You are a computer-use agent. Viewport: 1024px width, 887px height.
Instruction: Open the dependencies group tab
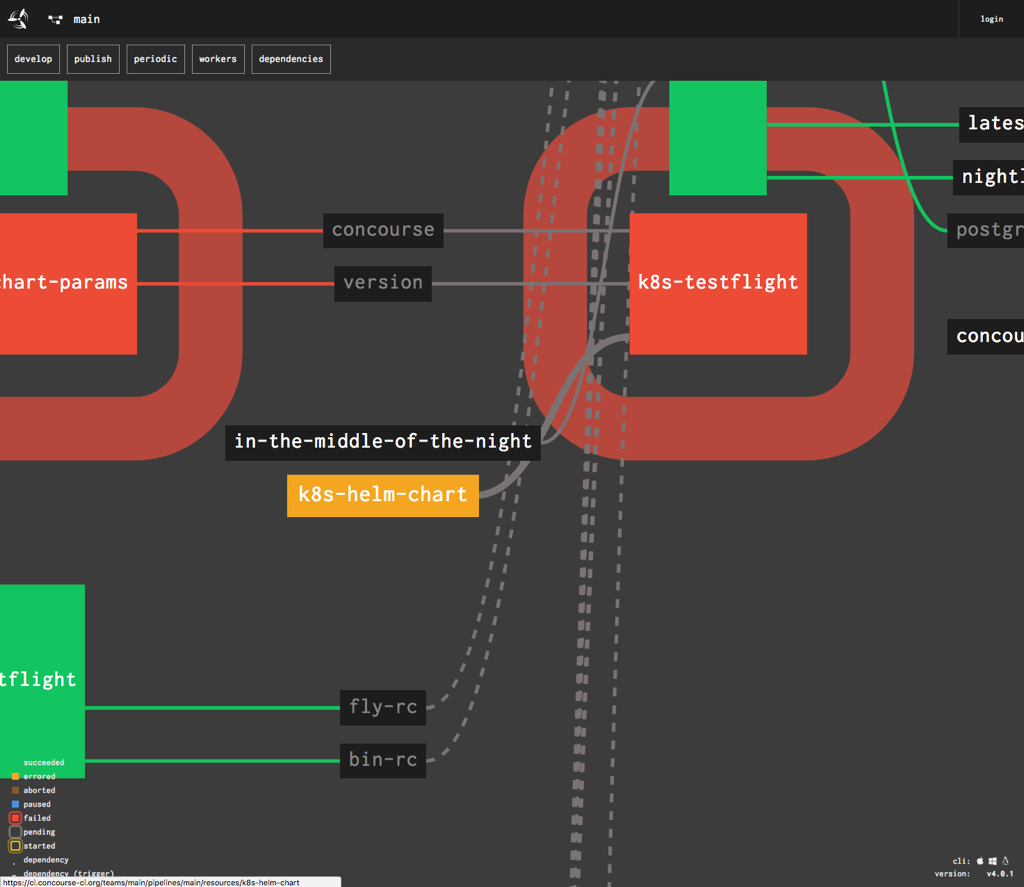291,59
